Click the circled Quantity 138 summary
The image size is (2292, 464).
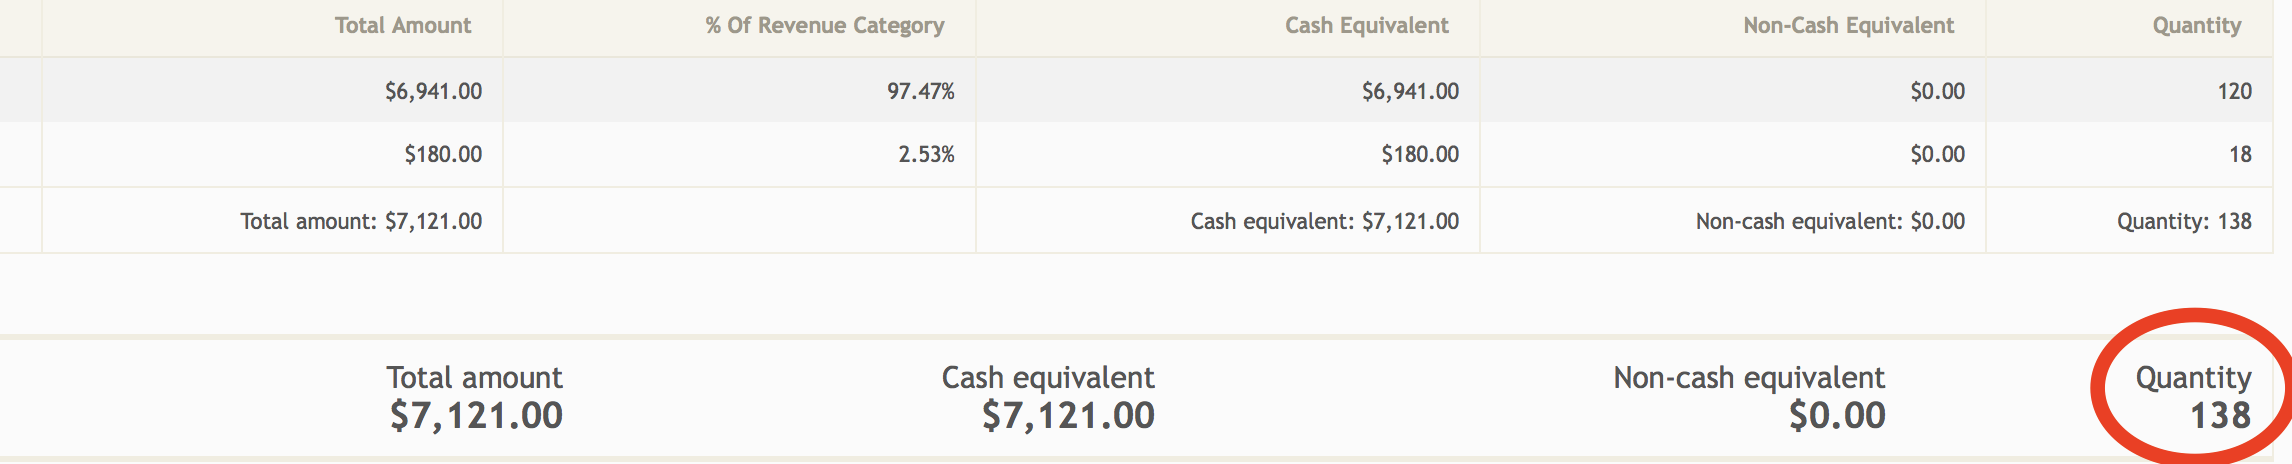click(x=2193, y=397)
